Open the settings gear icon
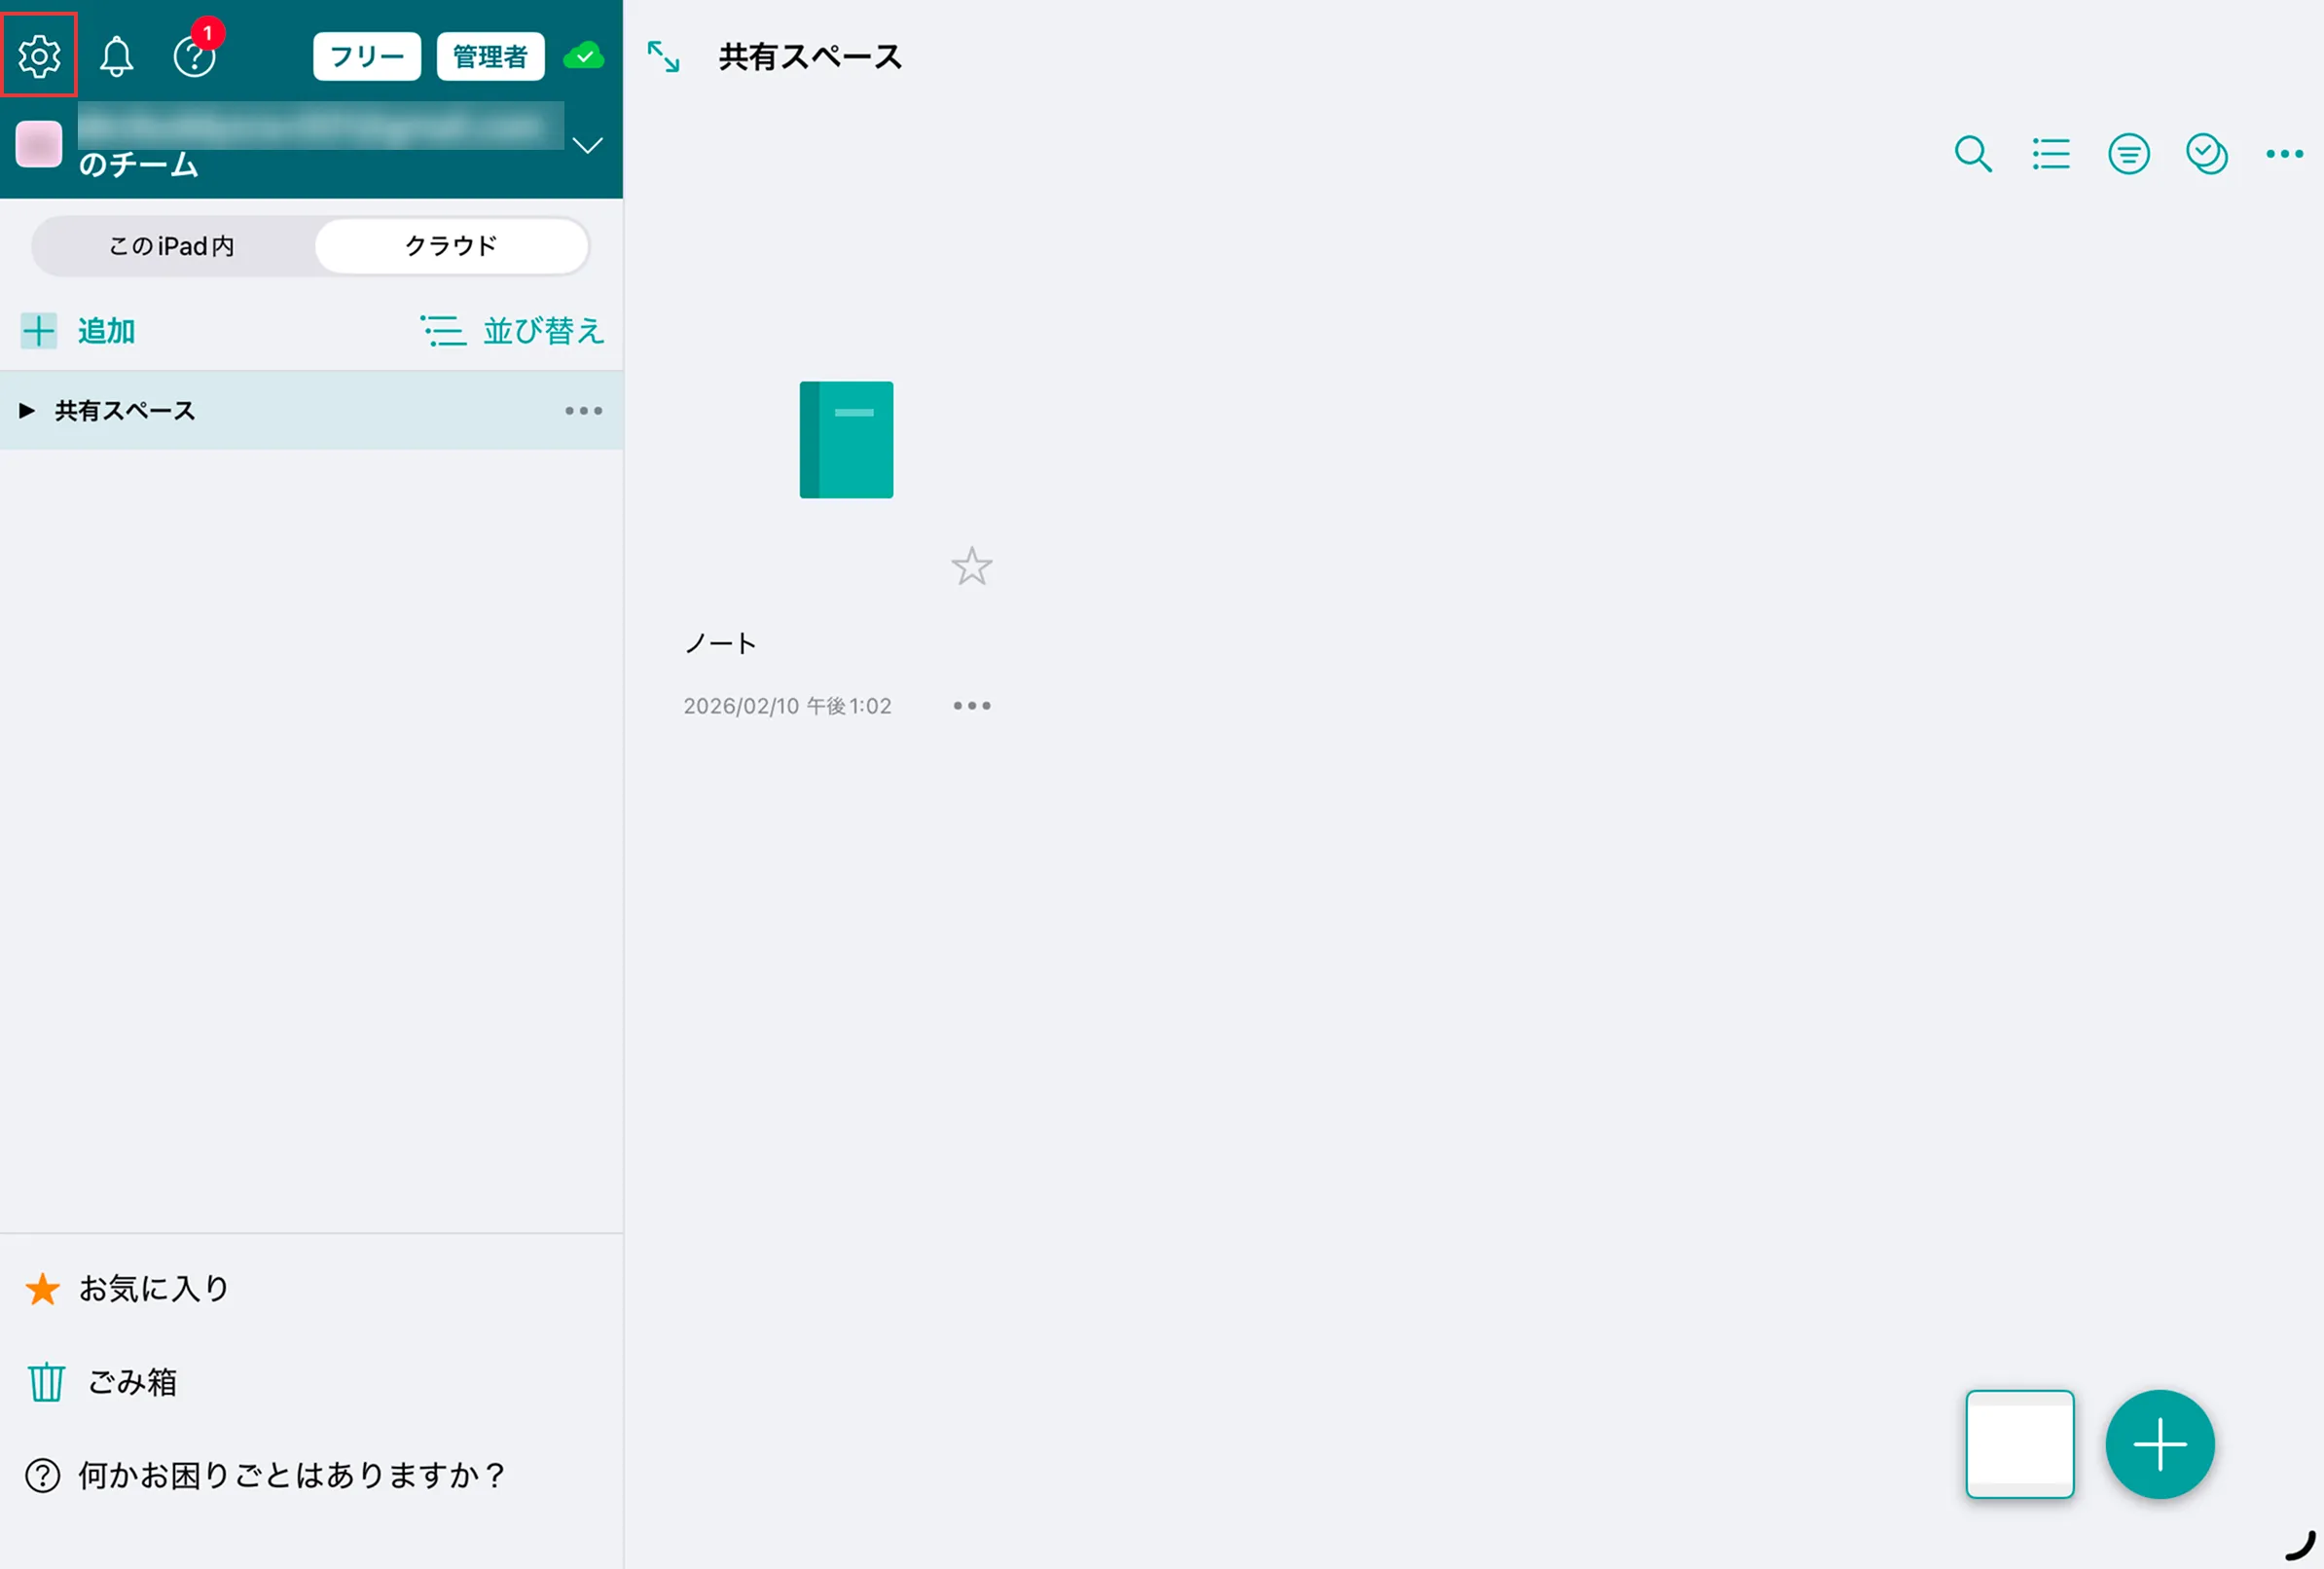2324x1569 pixels. pyautogui.click(x=39, y=55)
